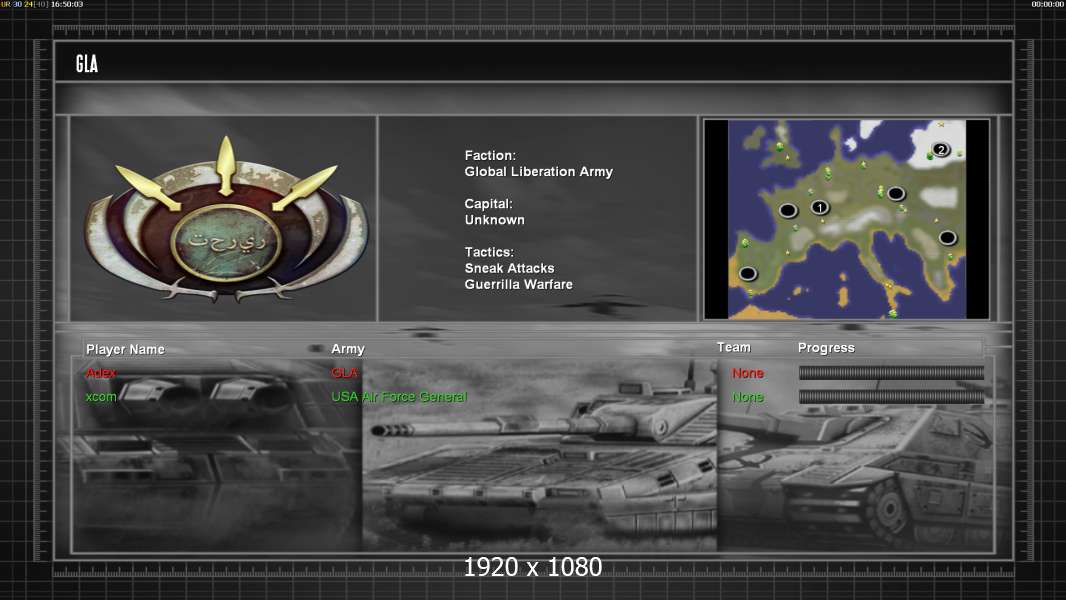Click the 'Global Liberation Army' faction text
This screenshot has height=600, width=1066.
pyautogui.click(x=538, y=172)
